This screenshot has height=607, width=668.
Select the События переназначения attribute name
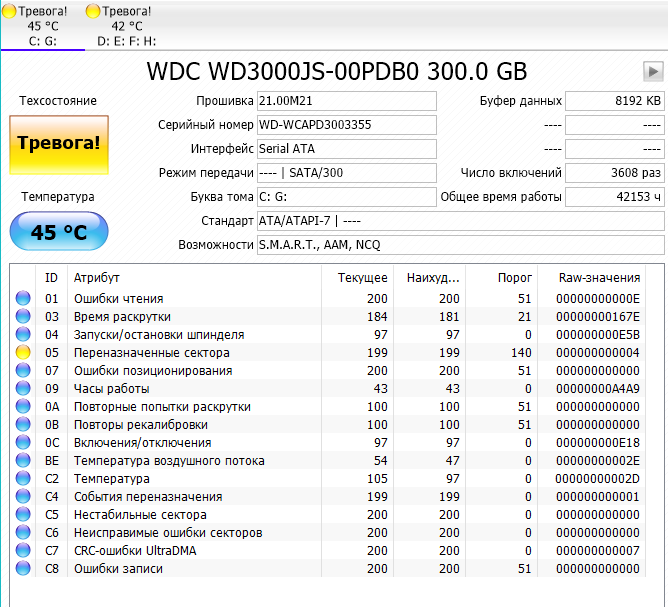point(148,497)
